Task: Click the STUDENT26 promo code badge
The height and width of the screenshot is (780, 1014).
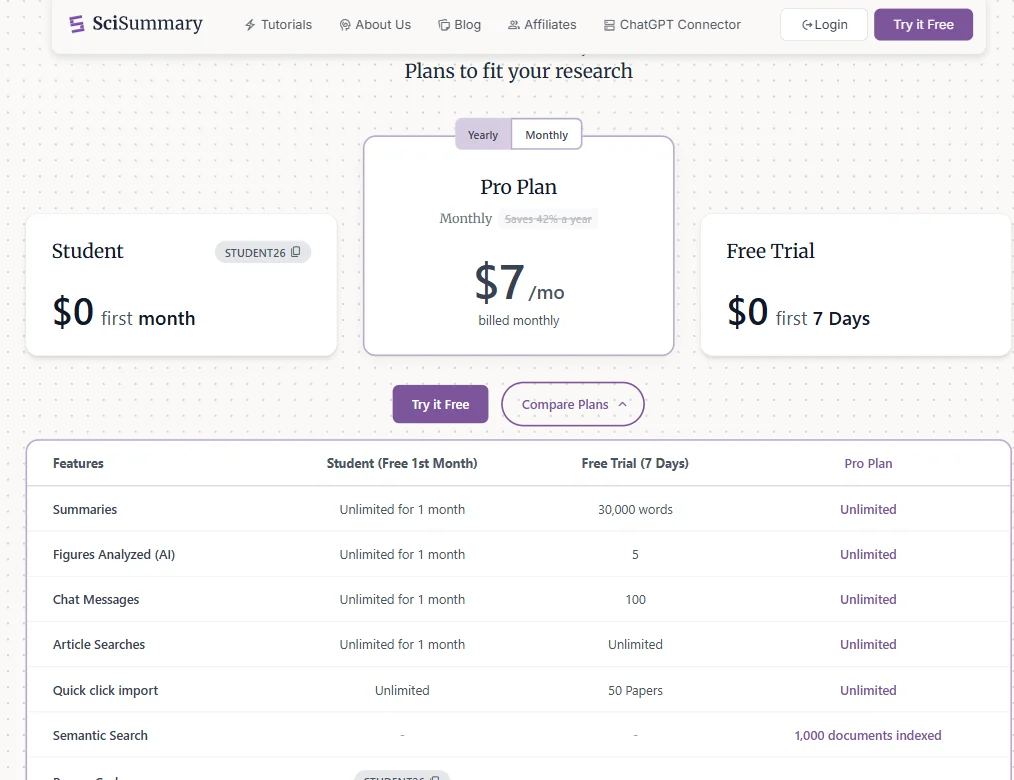Action: coord(263,252)
